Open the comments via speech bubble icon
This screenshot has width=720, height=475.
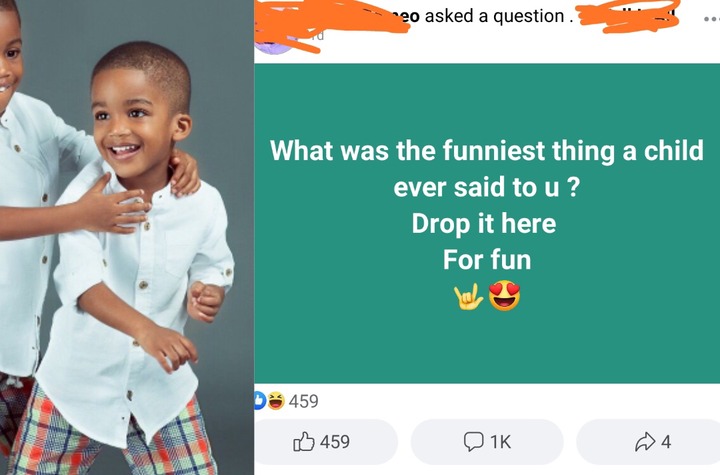point(473,441)
